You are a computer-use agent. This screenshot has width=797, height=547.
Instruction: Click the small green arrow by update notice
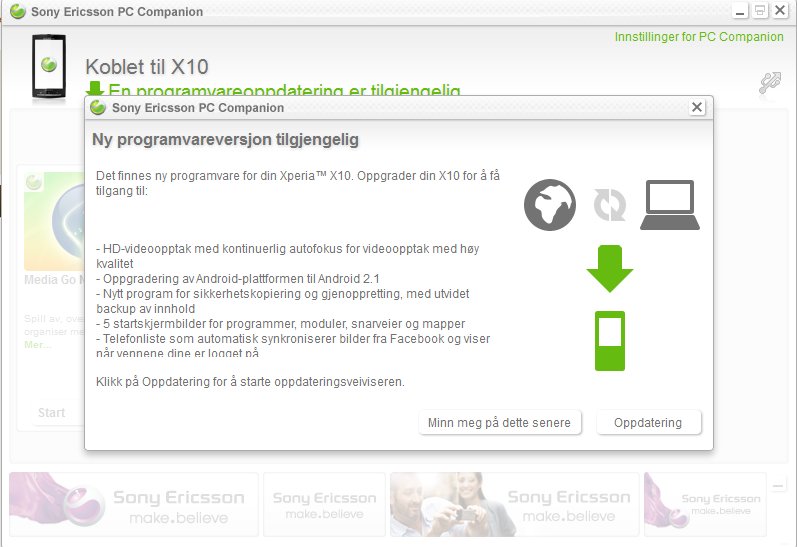(95, 89)
